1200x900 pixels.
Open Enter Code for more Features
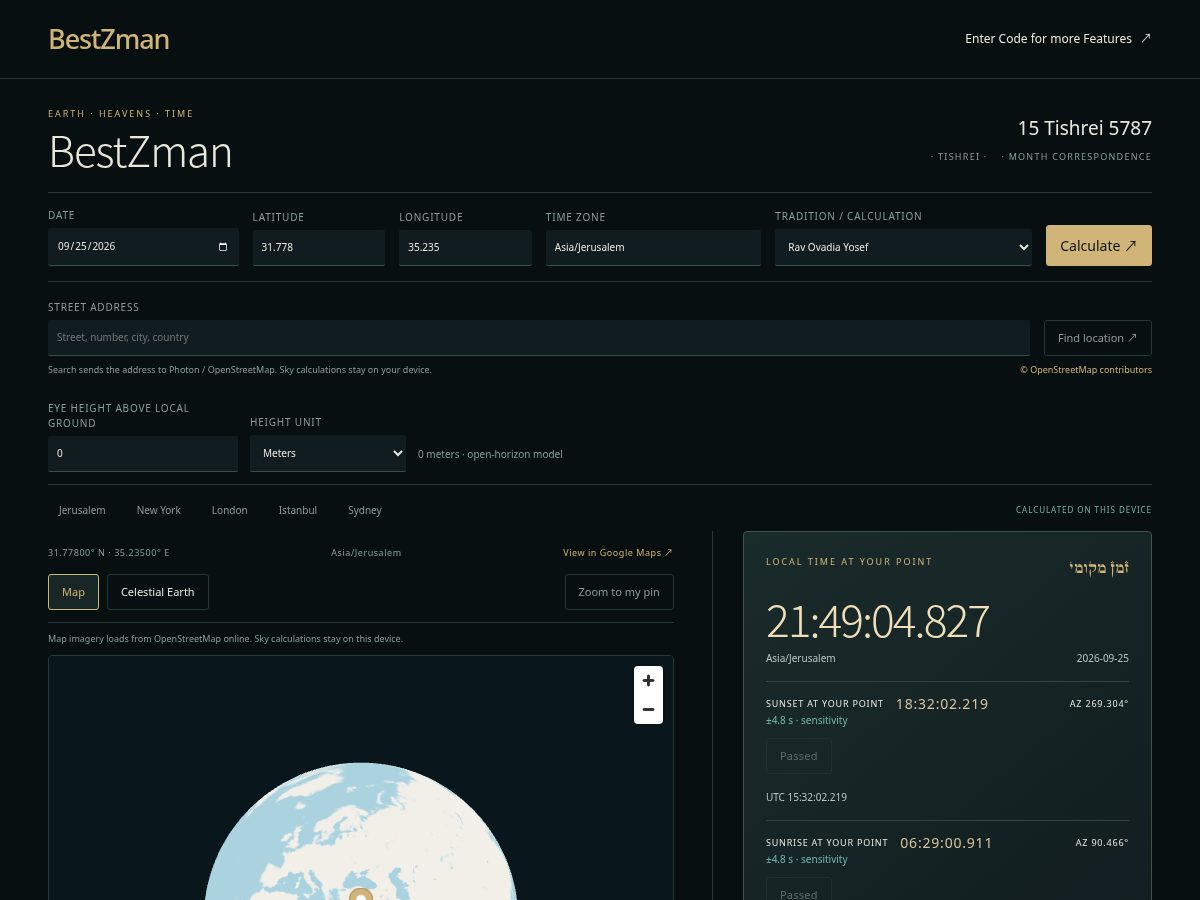[1058, 38]
